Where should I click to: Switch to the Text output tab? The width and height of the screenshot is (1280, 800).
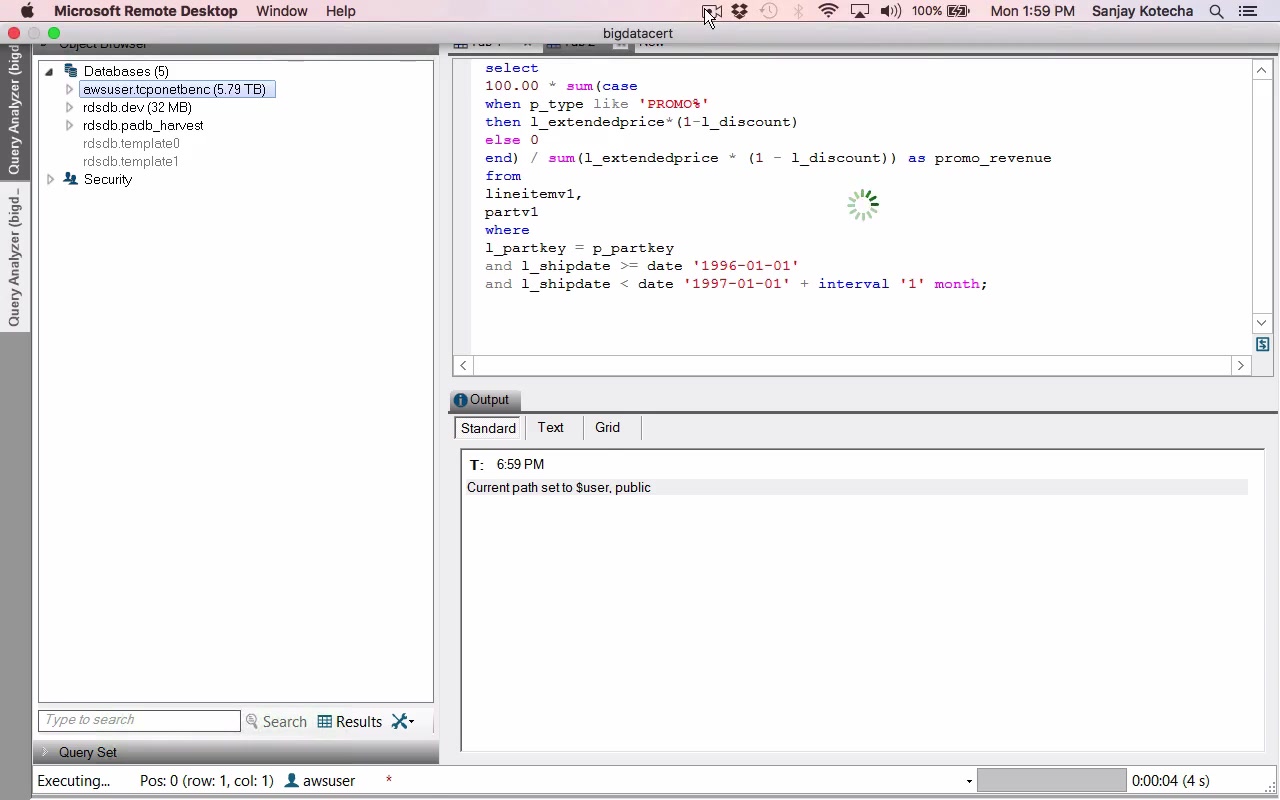(x=551, y=427)
